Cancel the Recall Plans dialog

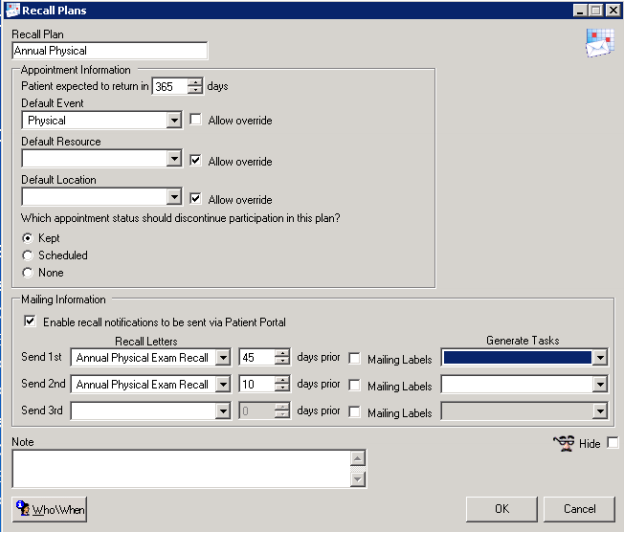pos(579,509)
